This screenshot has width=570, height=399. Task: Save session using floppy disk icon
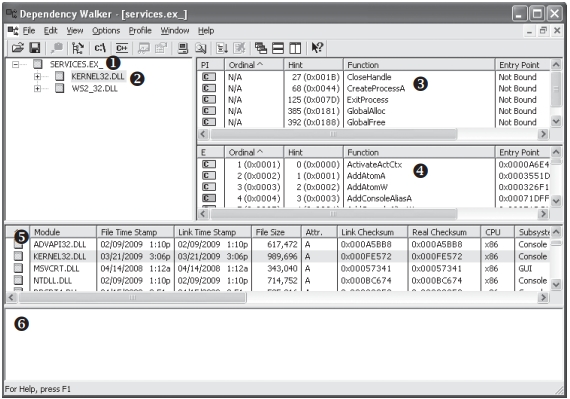(35, 48)
